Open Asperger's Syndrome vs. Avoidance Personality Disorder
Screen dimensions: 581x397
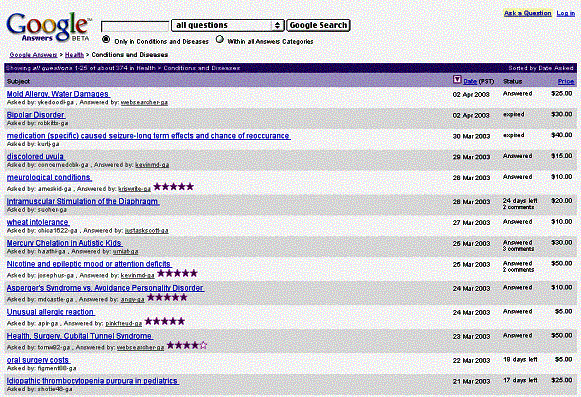106,288
